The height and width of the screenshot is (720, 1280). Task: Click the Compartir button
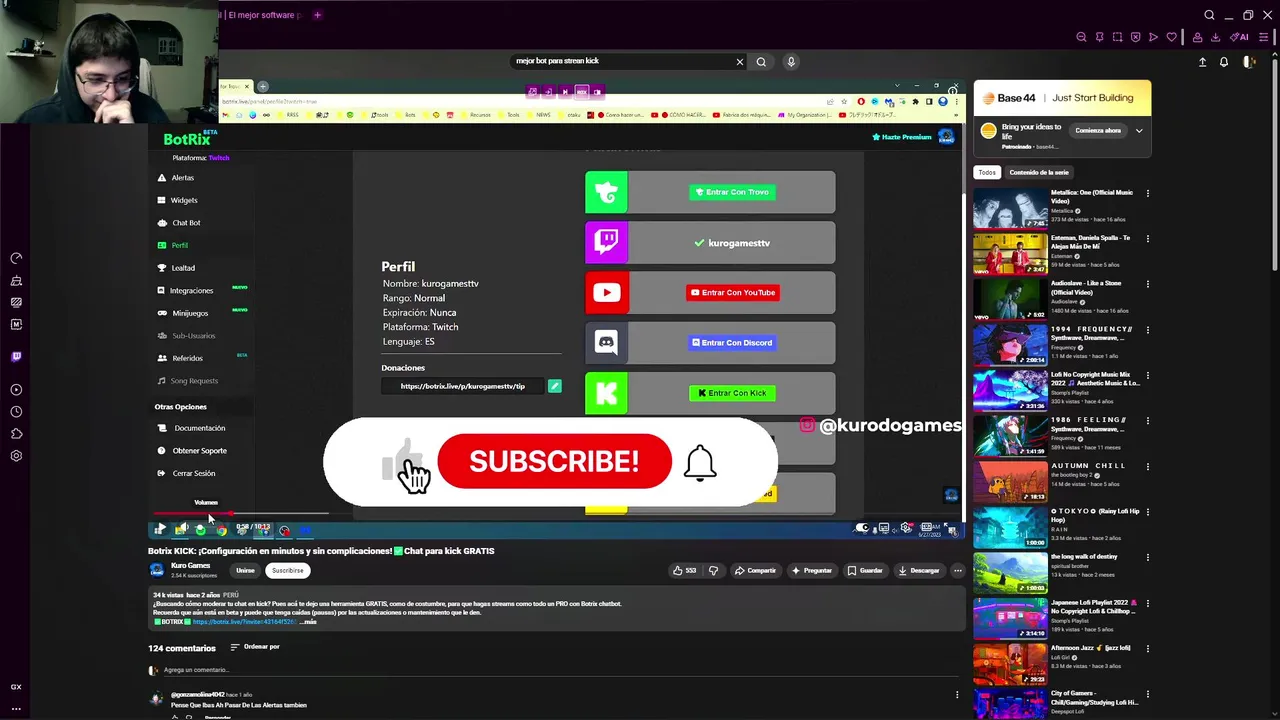click(x=755, y=571)
